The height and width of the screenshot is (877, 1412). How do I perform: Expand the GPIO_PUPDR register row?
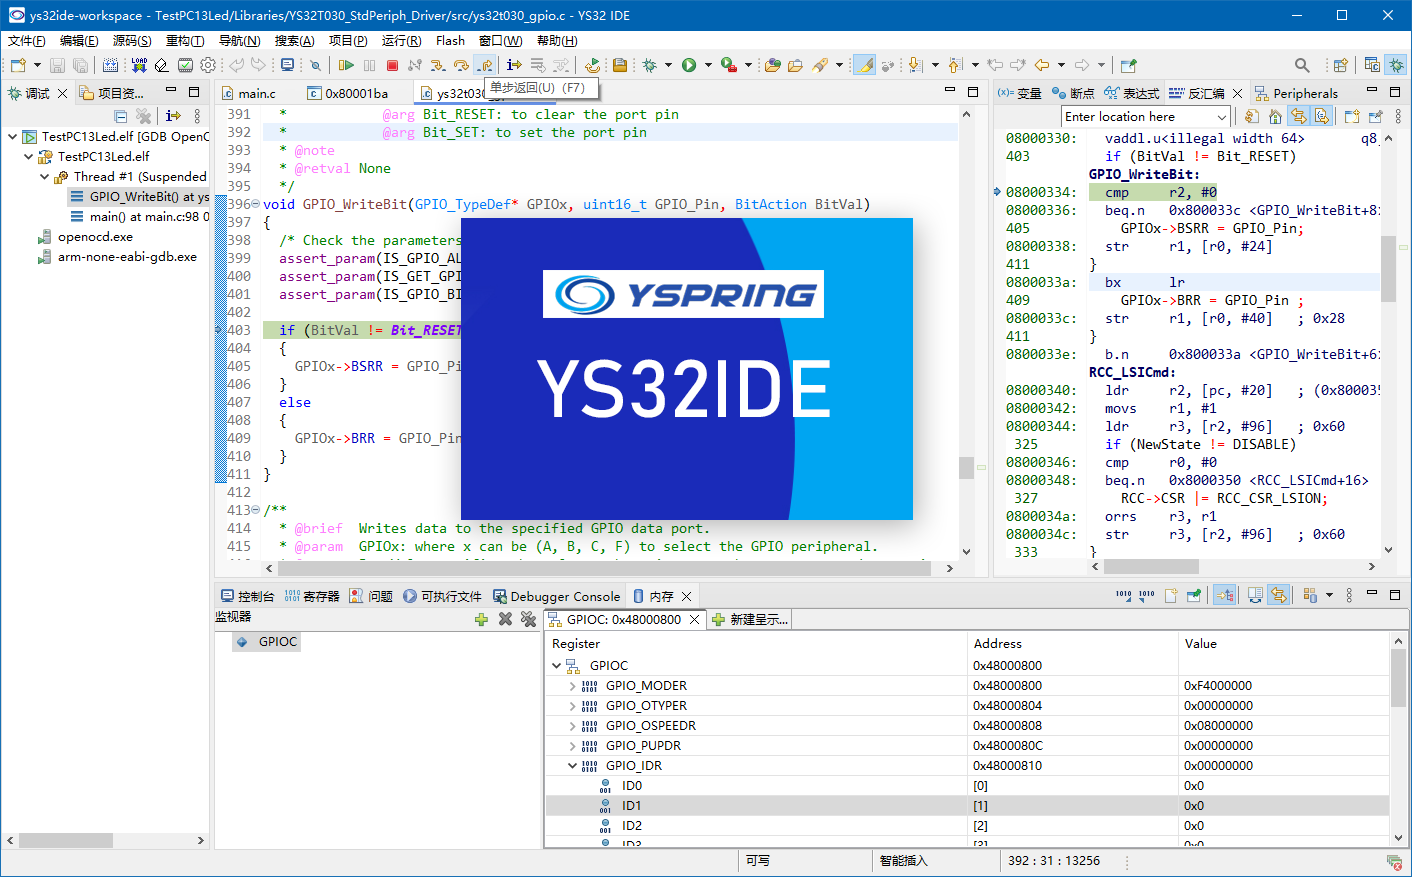572,746
